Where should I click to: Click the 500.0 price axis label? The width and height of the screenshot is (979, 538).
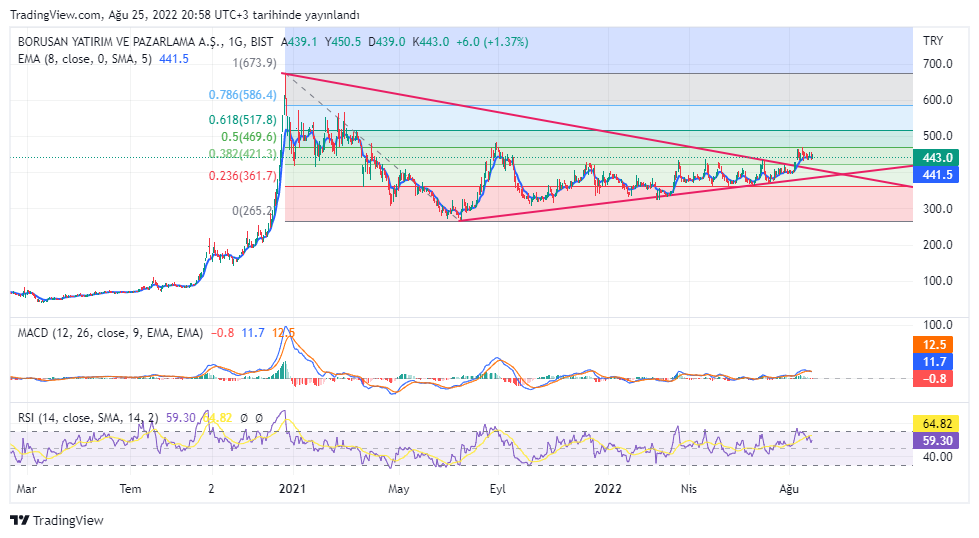tap(938, 136)
